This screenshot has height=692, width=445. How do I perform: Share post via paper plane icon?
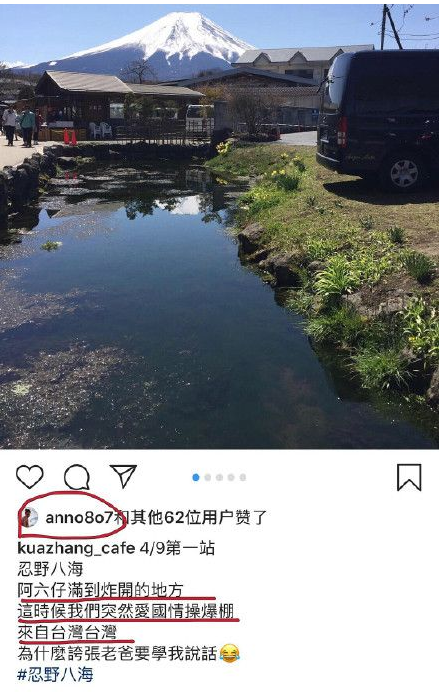[123, 476]
